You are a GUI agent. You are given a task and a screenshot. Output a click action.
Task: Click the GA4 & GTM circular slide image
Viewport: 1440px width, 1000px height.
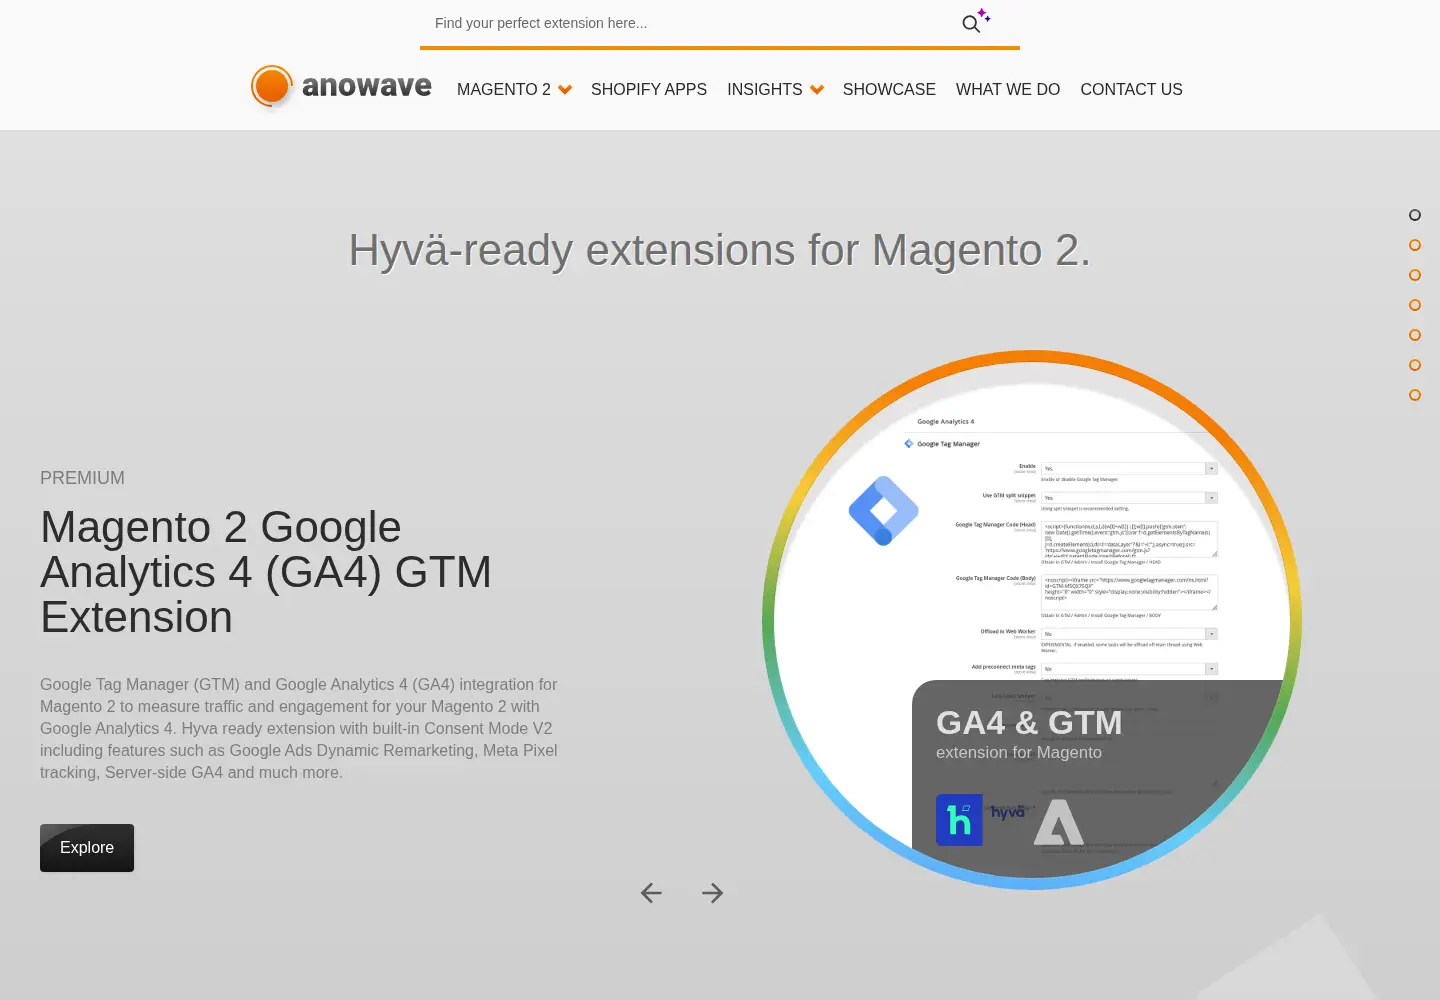1032,620
